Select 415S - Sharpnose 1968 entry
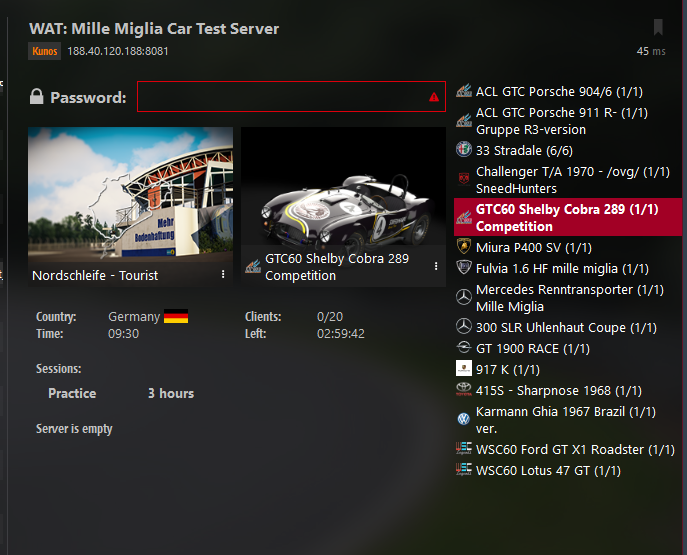 click(x=568, y=390)
